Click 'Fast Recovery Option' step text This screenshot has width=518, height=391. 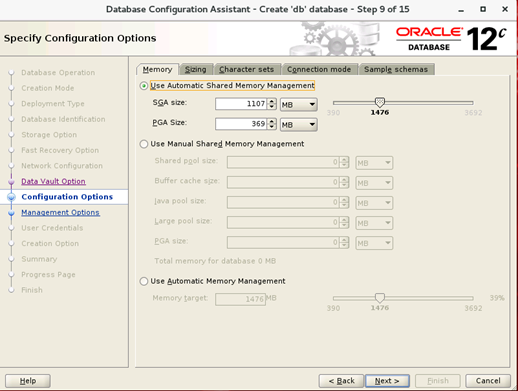pos(60,150)
